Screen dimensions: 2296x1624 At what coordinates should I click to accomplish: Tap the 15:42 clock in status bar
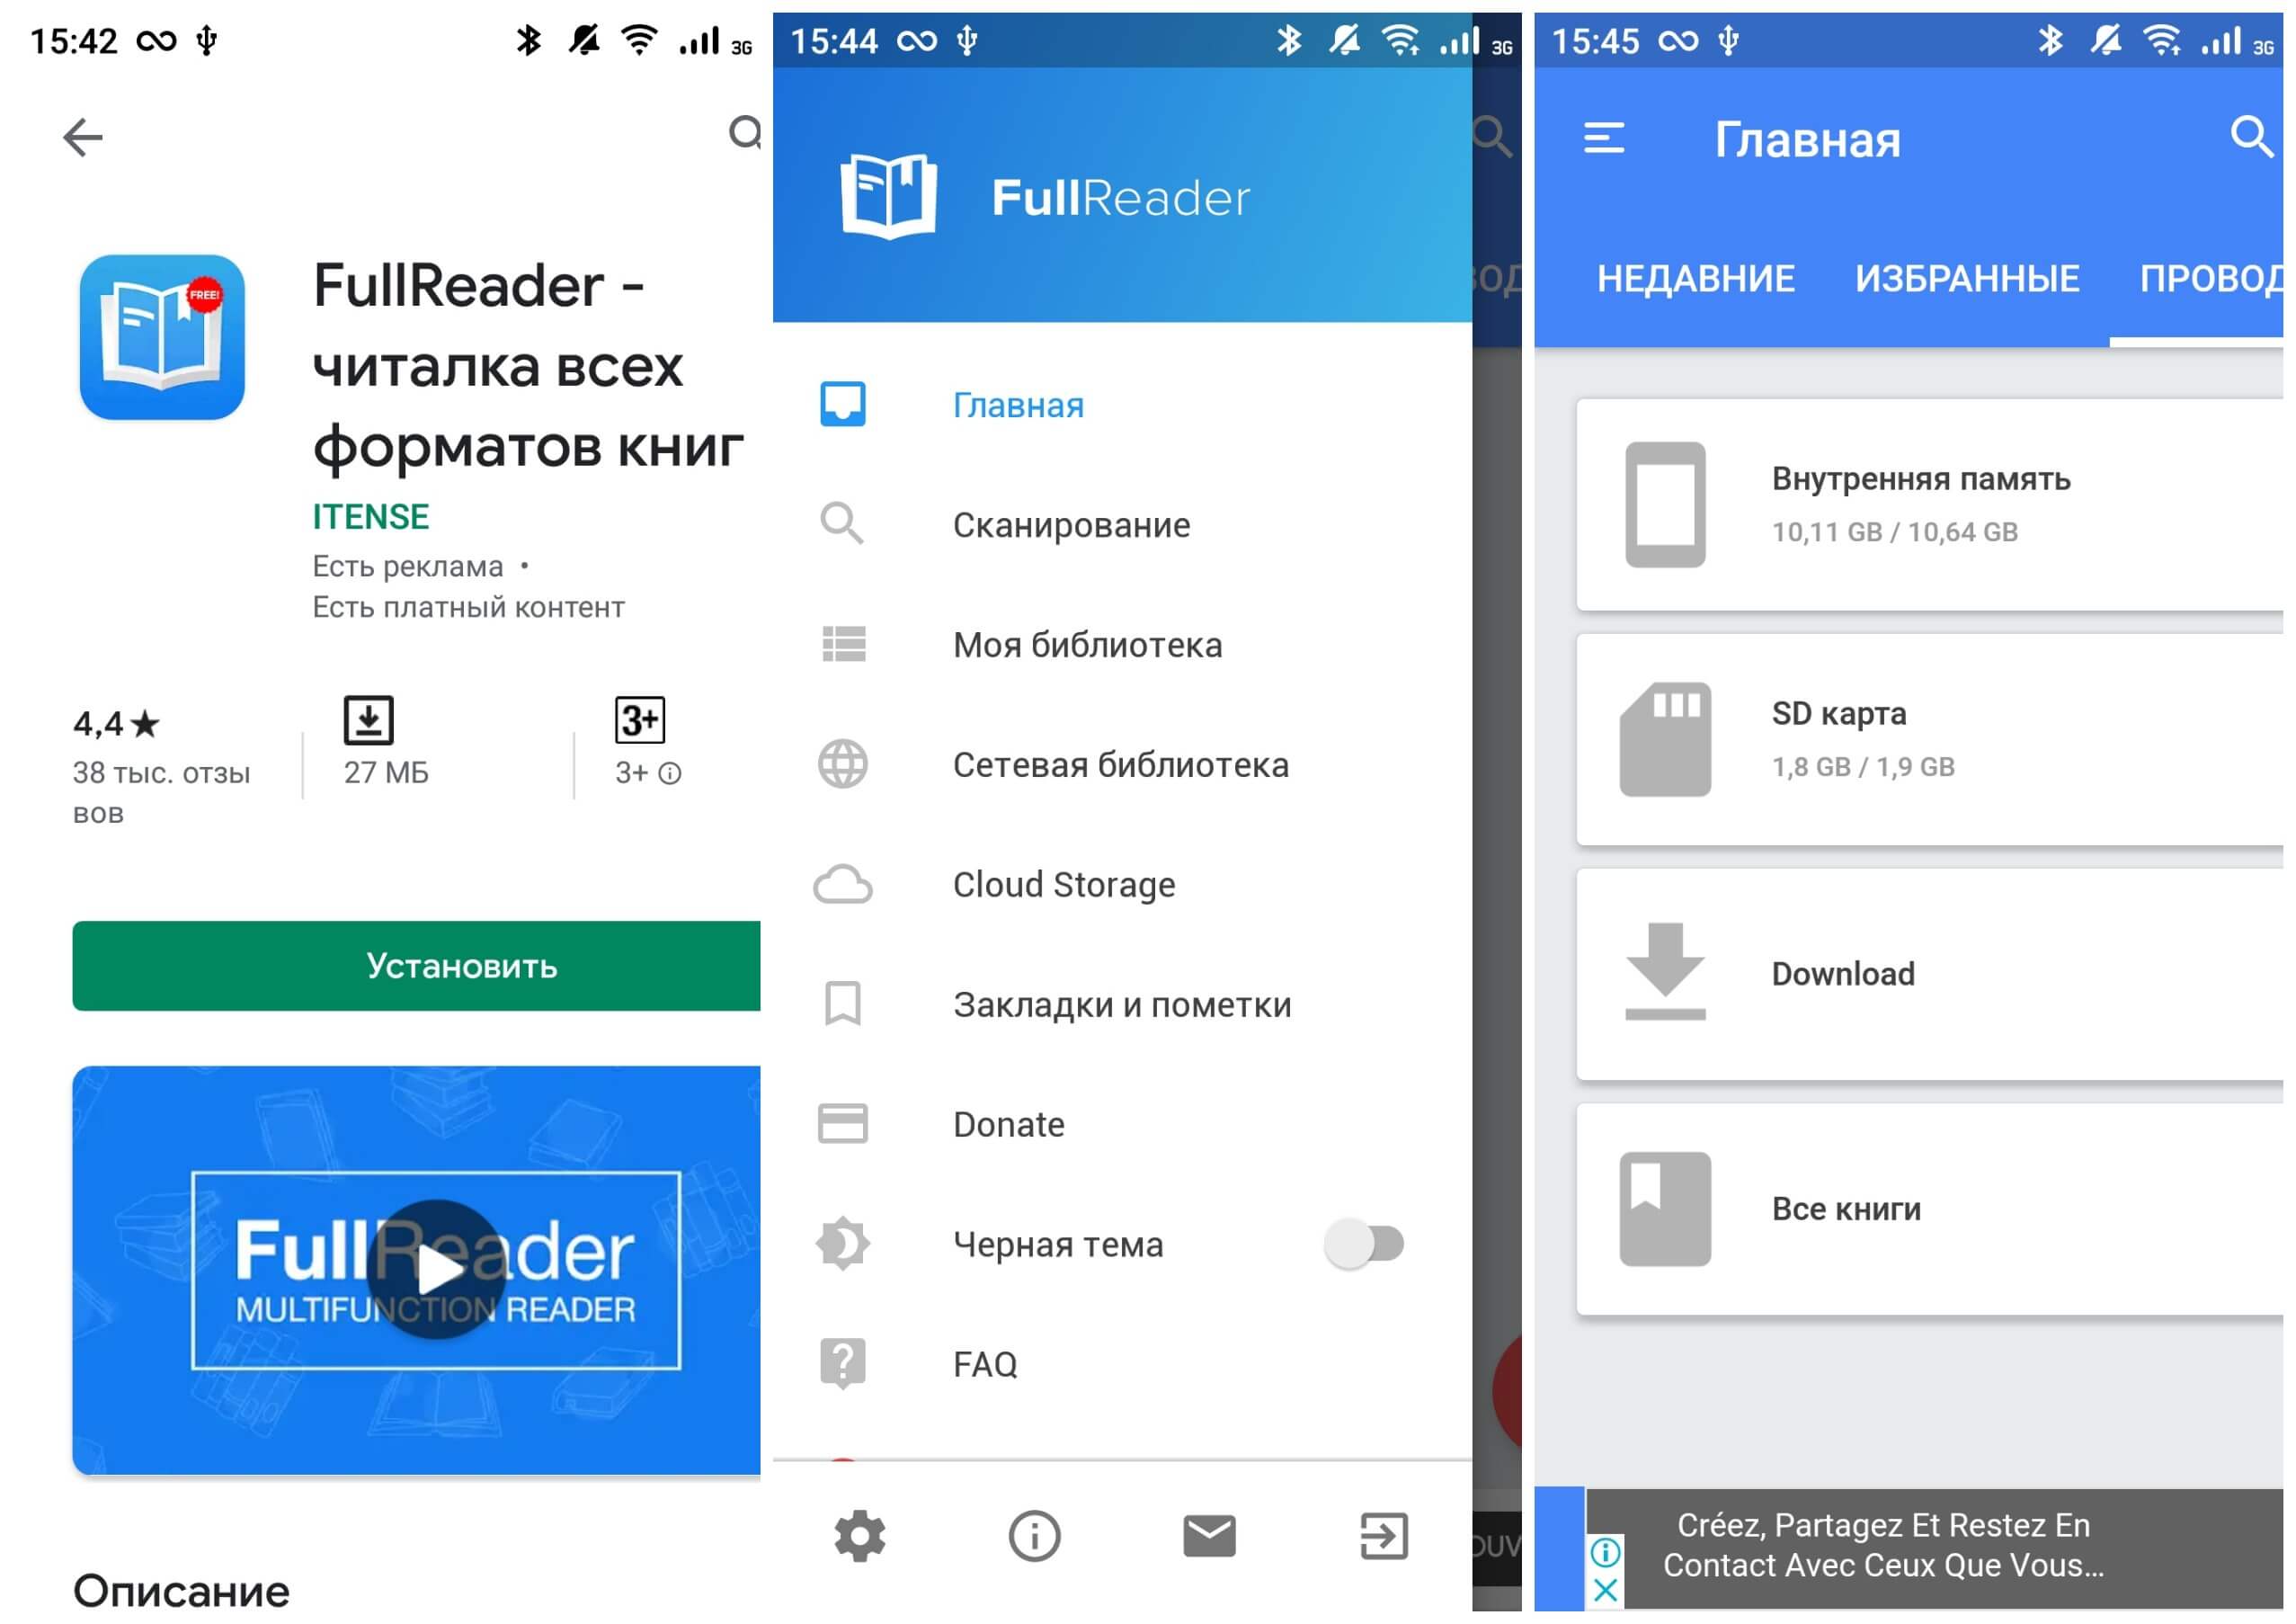coord(73,41)
